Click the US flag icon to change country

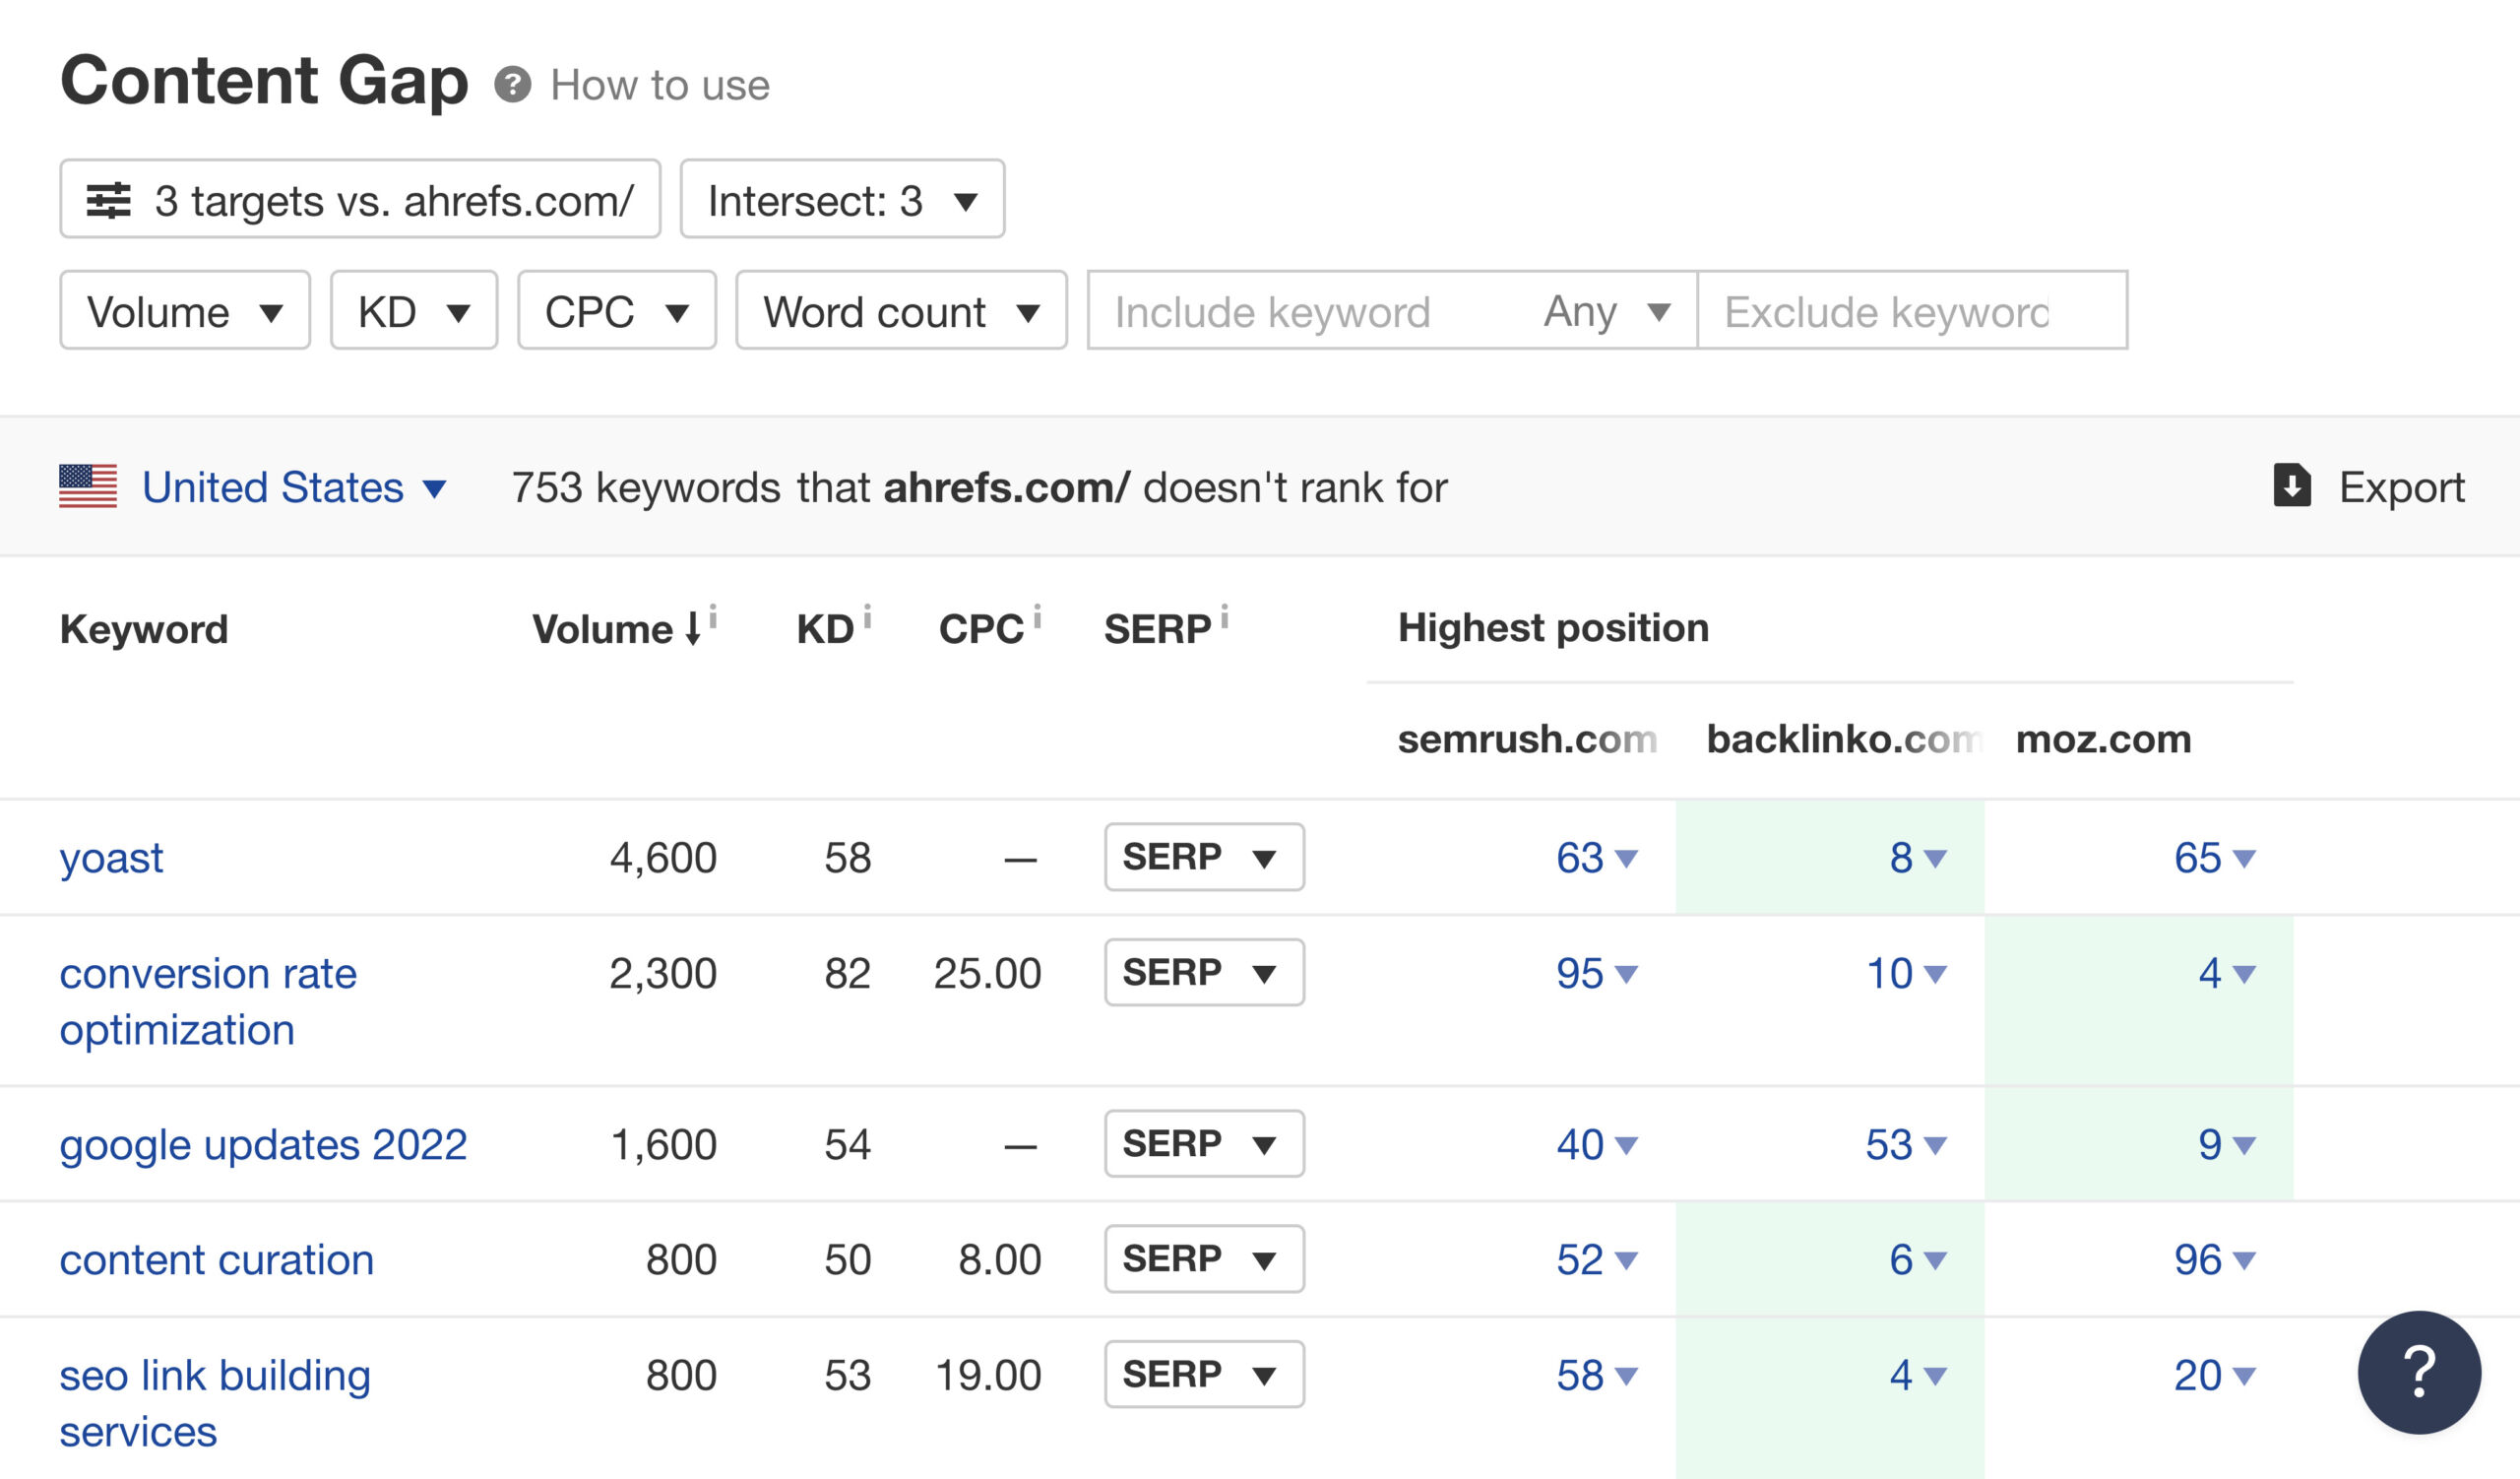[x=87, y=487]
